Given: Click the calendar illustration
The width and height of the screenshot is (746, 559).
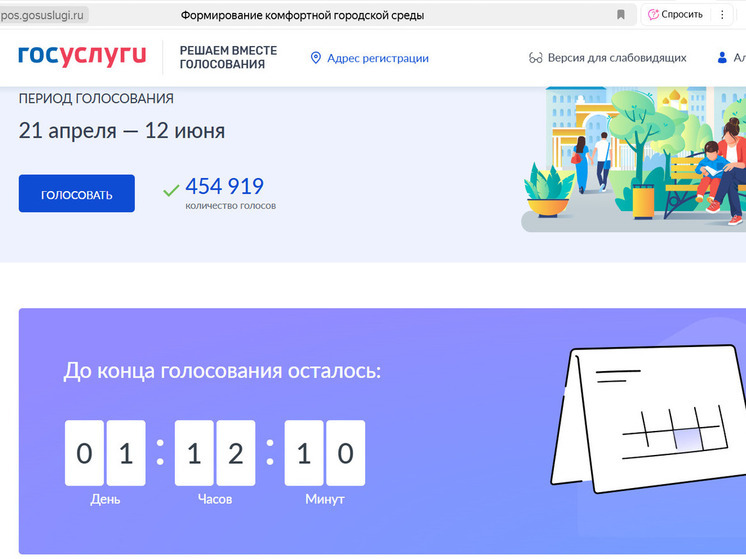Looking at the screenshot, I should (x=648, y=419).
